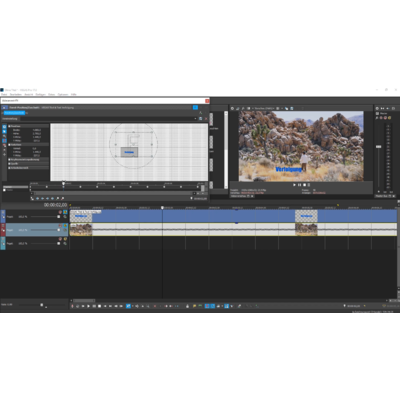Open the Vorschau quality dropdown
The image size is (400, 400).
[x=264, y=108]
